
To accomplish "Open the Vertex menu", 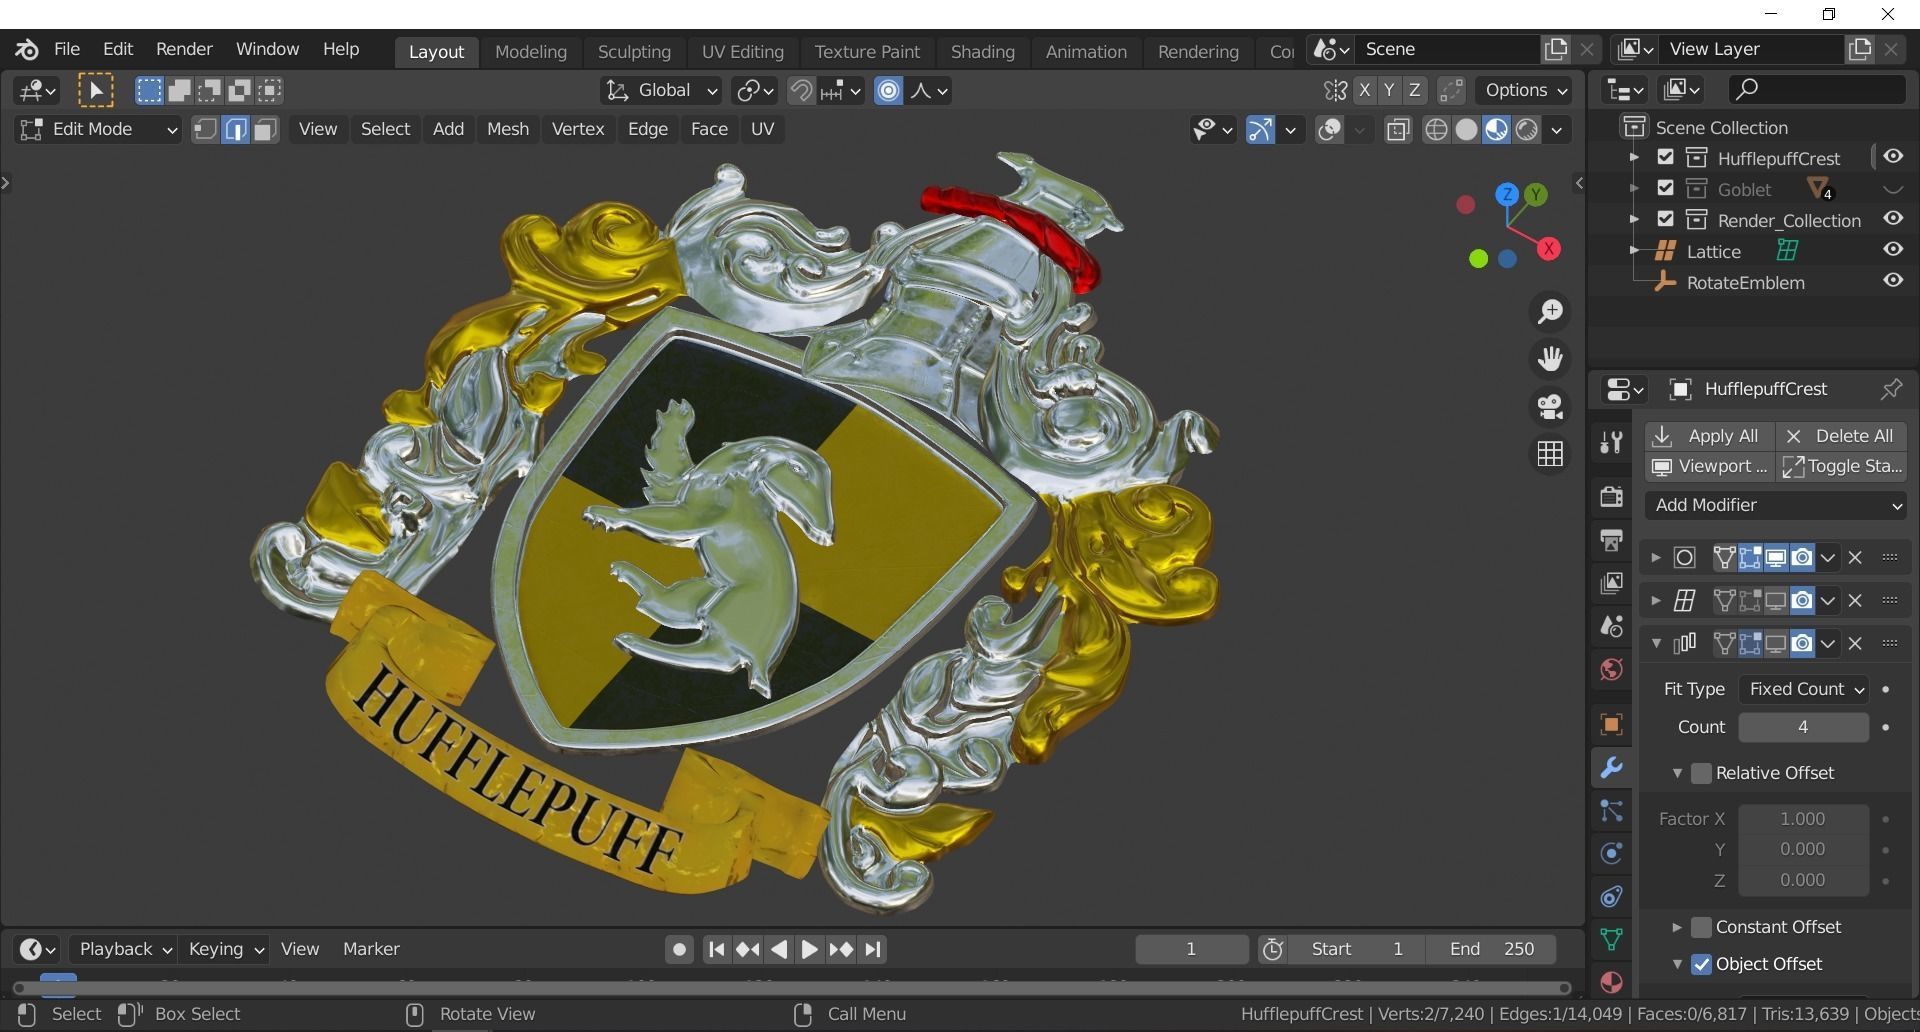I will (x=578, y=129).
